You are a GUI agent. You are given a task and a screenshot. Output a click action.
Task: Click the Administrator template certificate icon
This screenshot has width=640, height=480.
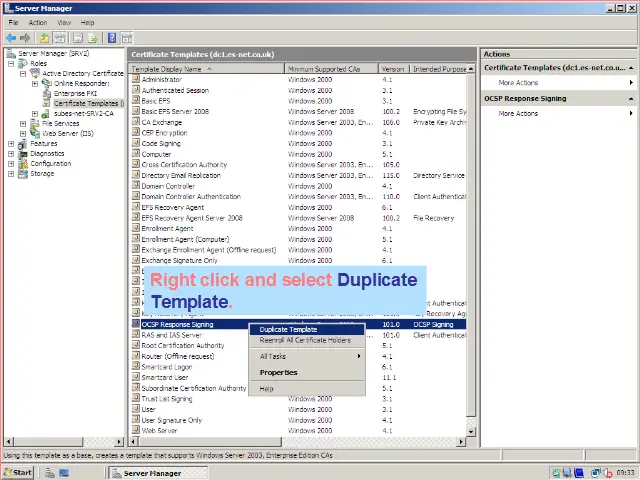136,79
